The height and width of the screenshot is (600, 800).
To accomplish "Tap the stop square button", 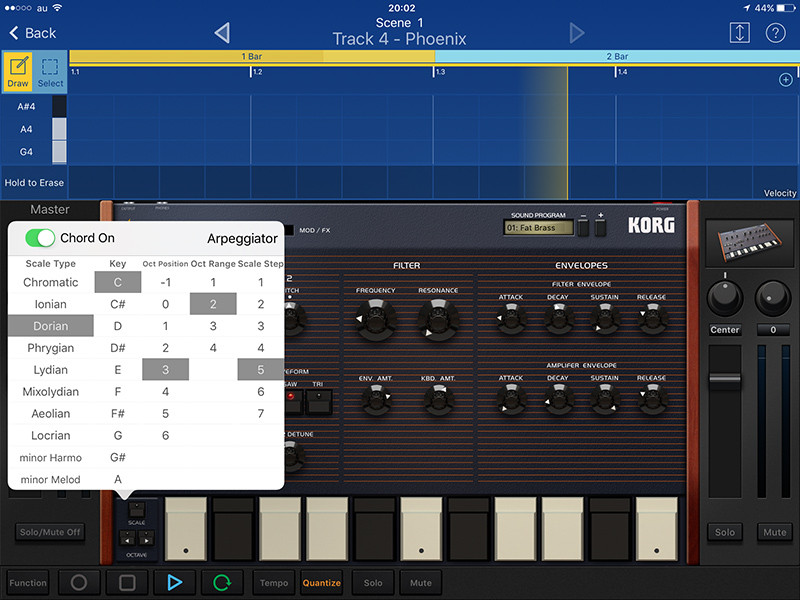I will (127, 582).
